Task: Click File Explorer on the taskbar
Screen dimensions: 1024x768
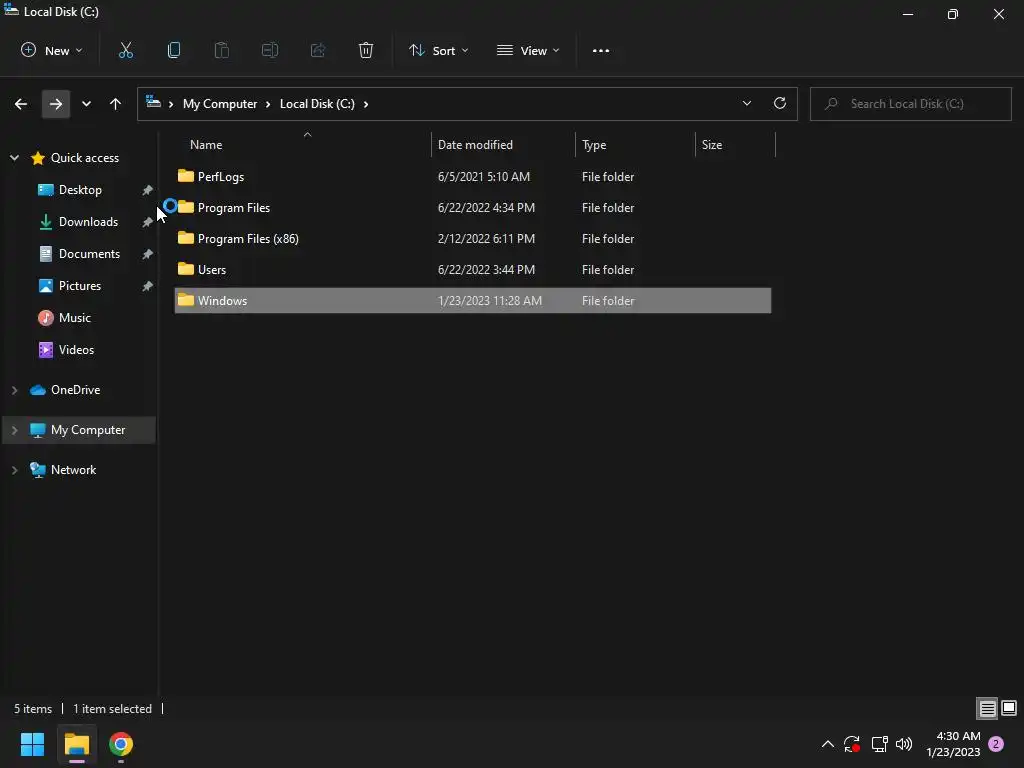Action: [77, 744]
